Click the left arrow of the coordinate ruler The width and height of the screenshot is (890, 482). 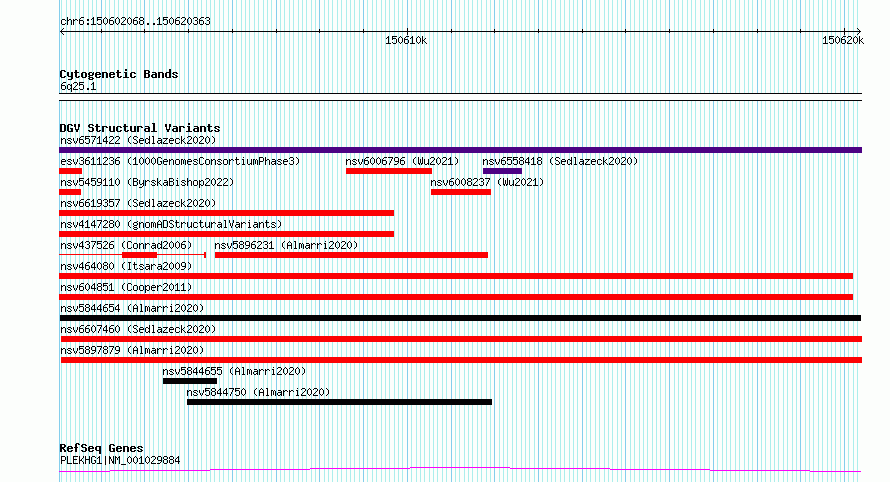click(62, 31)
